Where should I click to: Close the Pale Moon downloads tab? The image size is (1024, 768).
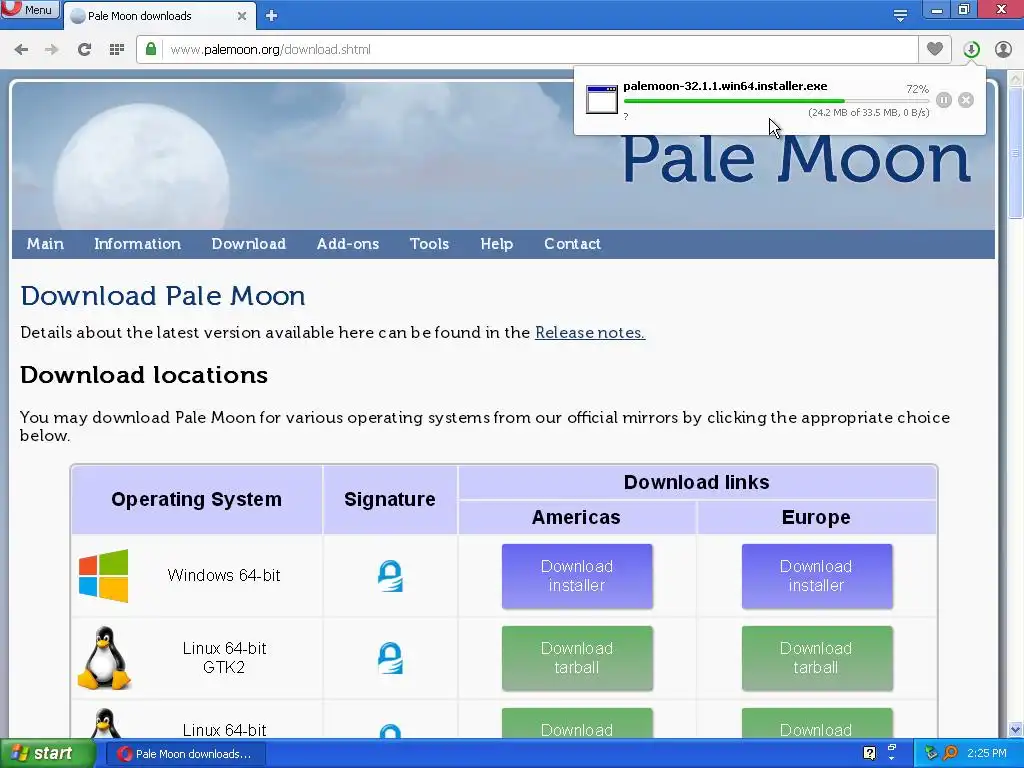[242, 16]
